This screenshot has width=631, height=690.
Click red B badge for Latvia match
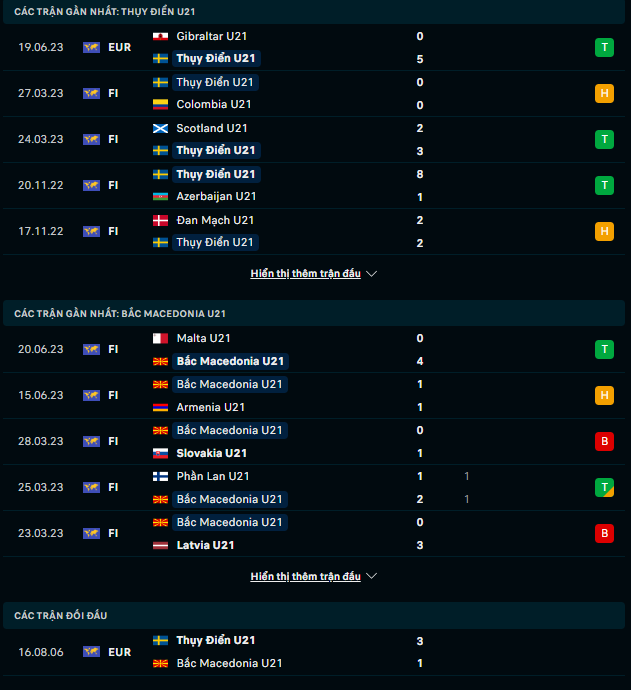point(604,534)
